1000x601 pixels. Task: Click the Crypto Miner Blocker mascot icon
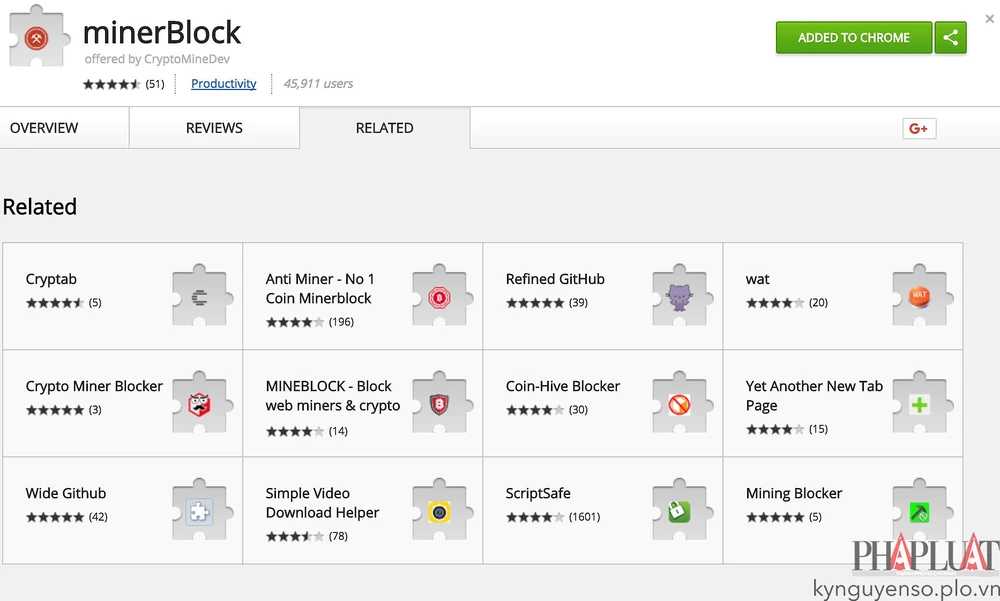click(x=200, y=404)
